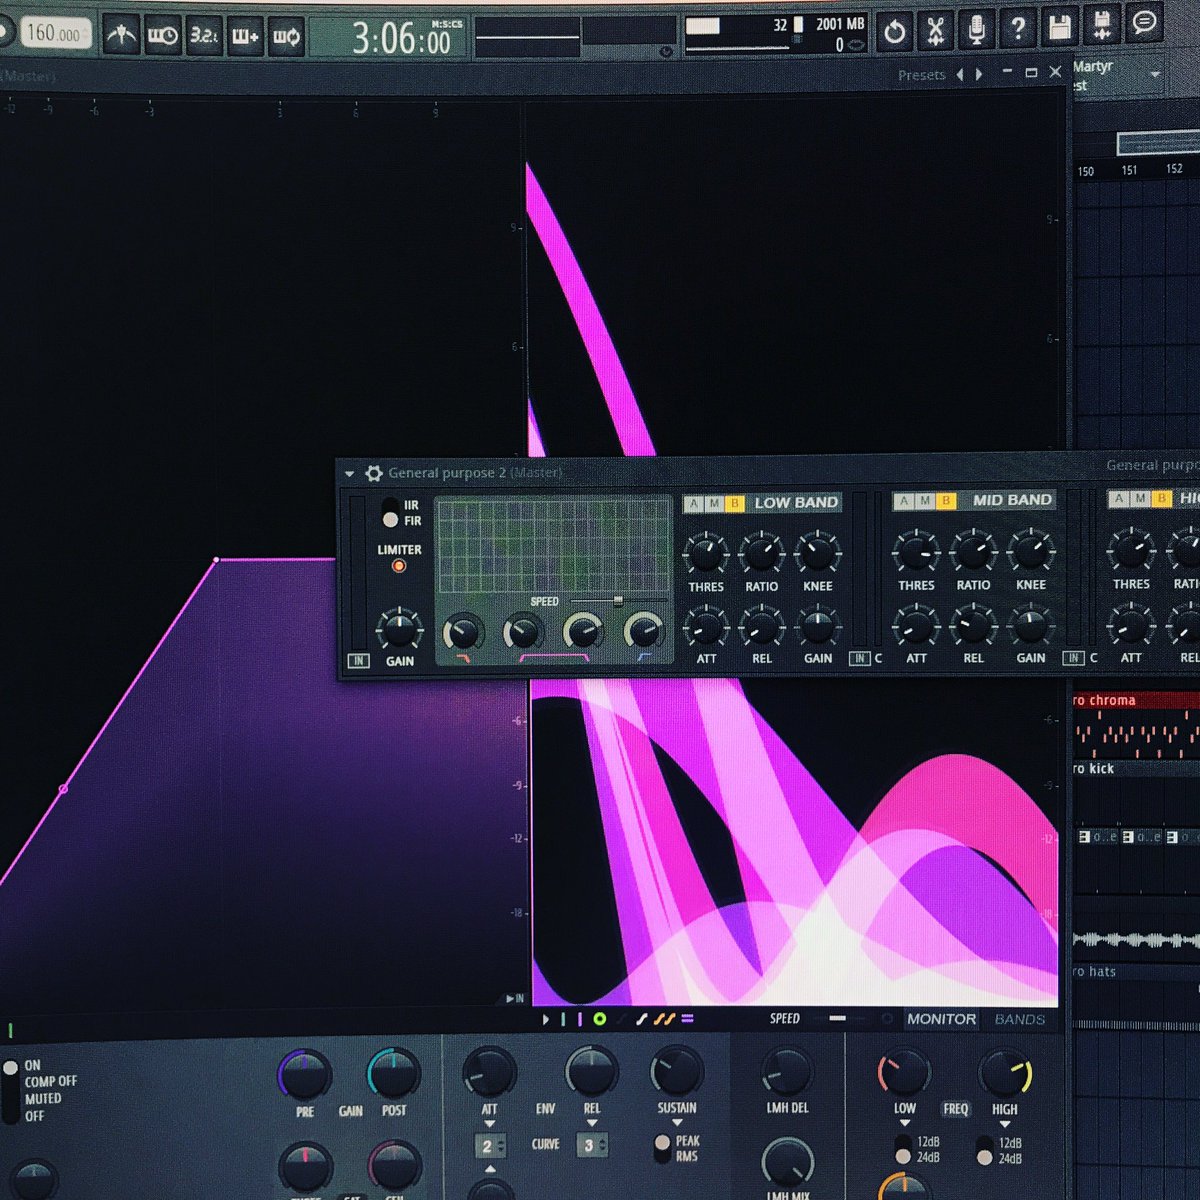The height and width of the screenshot is (1200, 1200).
Task: Select next preset arrow next to Presets
Action: [x=979, y=74]
